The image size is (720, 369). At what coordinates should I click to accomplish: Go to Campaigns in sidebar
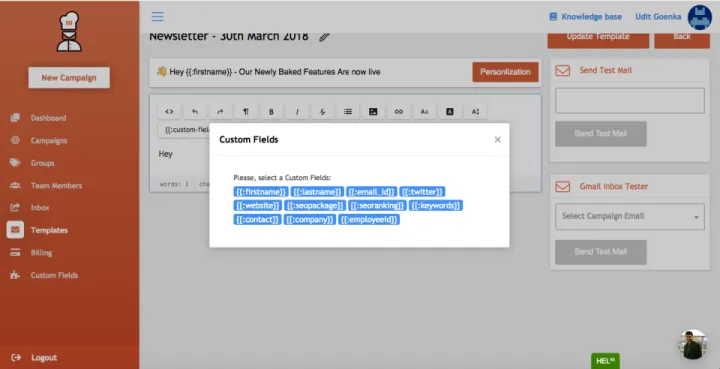click(x=49, y=140)
